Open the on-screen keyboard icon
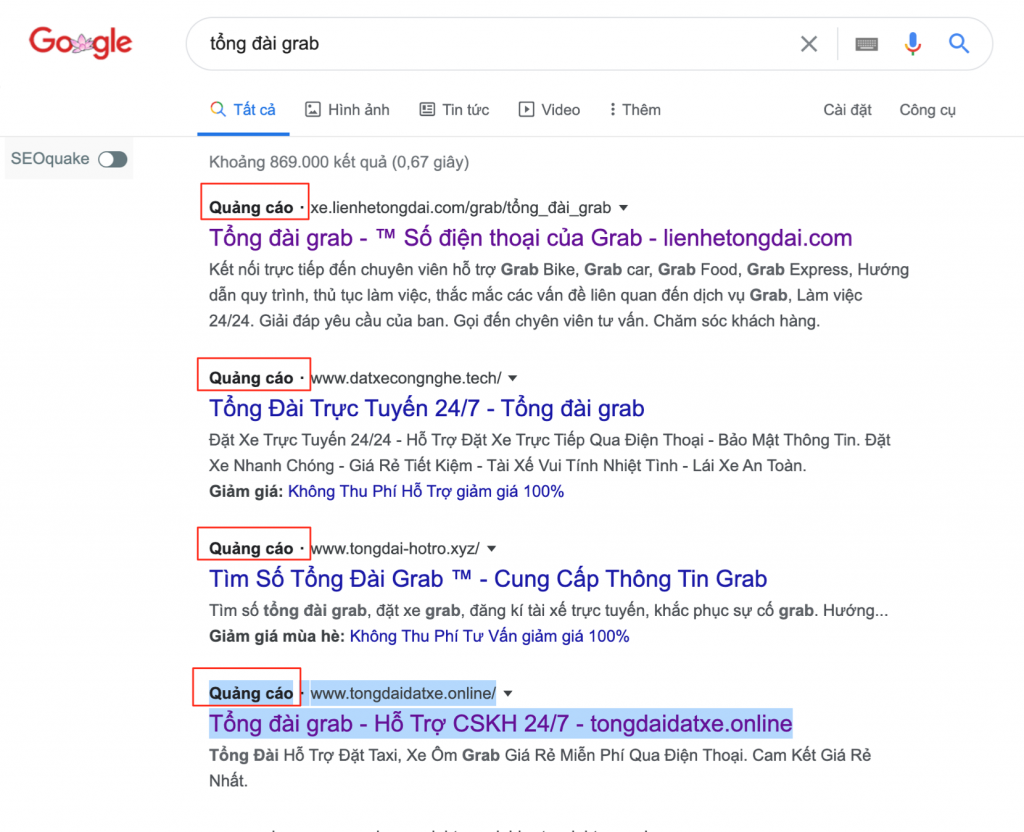Screen dimensions: 1024x832 tap(866, 44)
